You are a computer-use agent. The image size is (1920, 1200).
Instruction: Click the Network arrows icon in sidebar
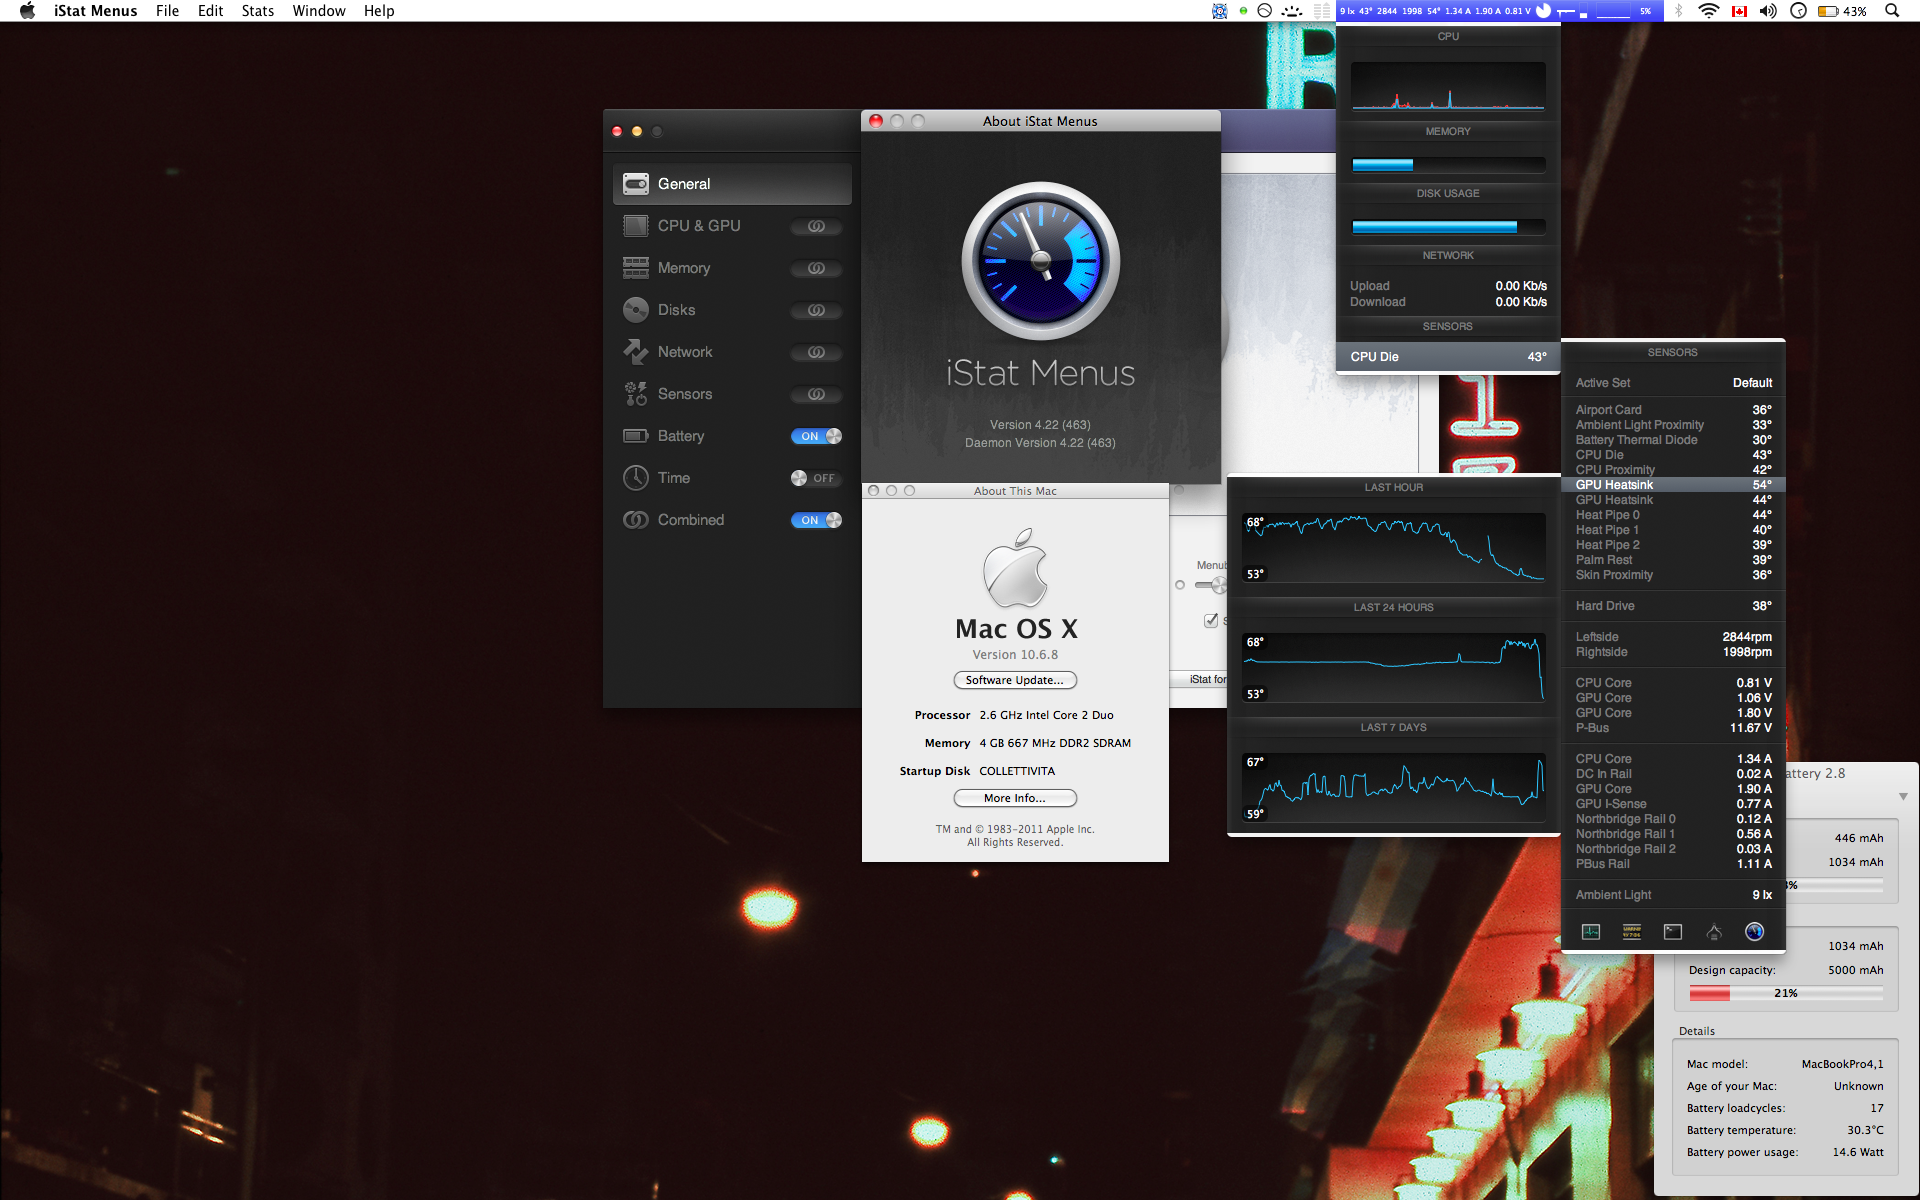pyautogui.click(x=636, y=352)
